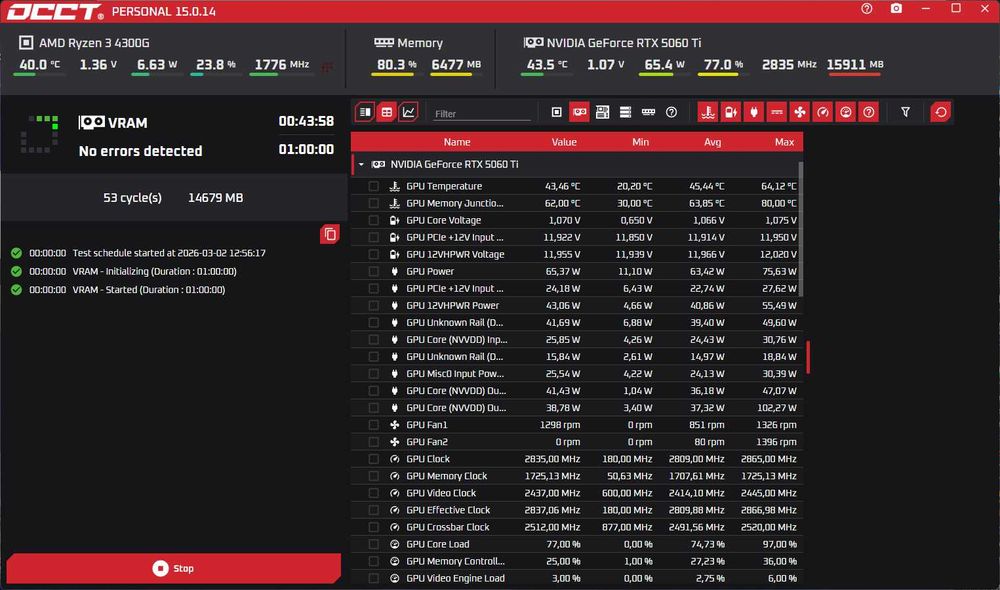Screen dimensions: 1000x590
Task: Switch to split panel view
Action: [x=365, y=112]
